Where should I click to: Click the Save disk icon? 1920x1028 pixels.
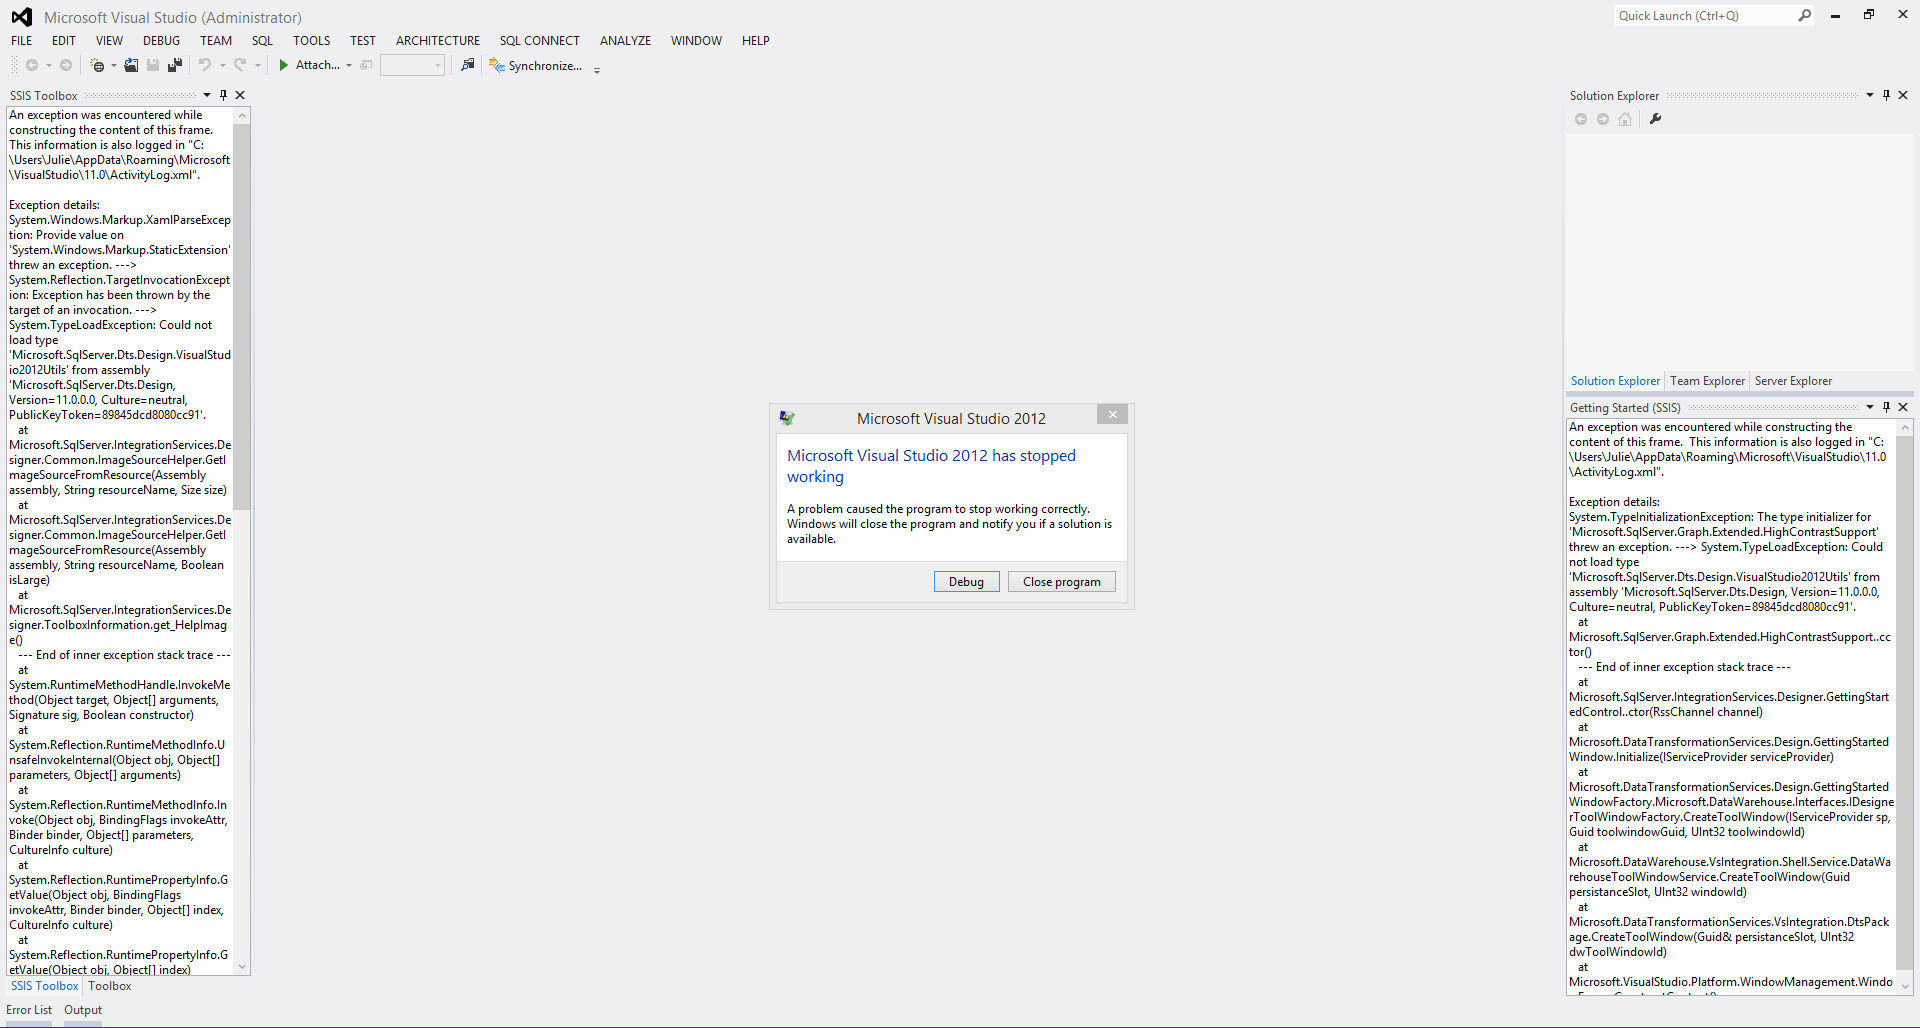coord(153,65)
